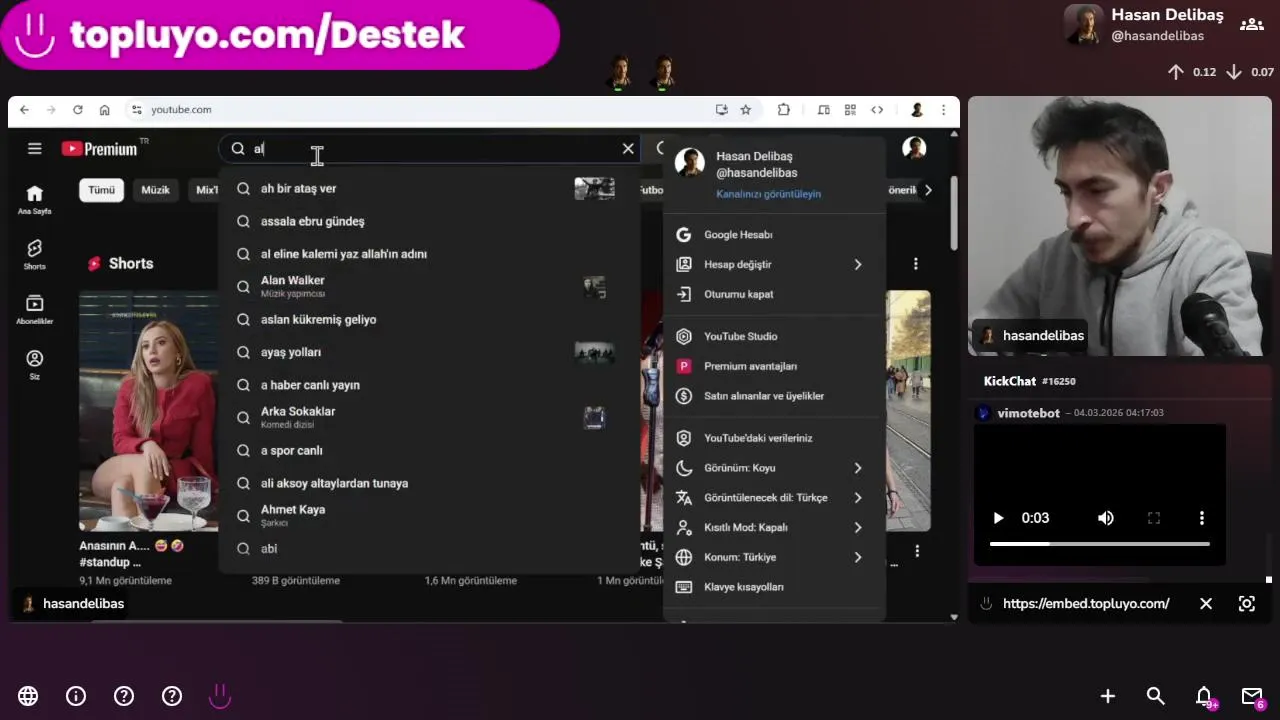
Task: Expand 'Konum: Türkiye' location submenu
Action: coord(774,557)
